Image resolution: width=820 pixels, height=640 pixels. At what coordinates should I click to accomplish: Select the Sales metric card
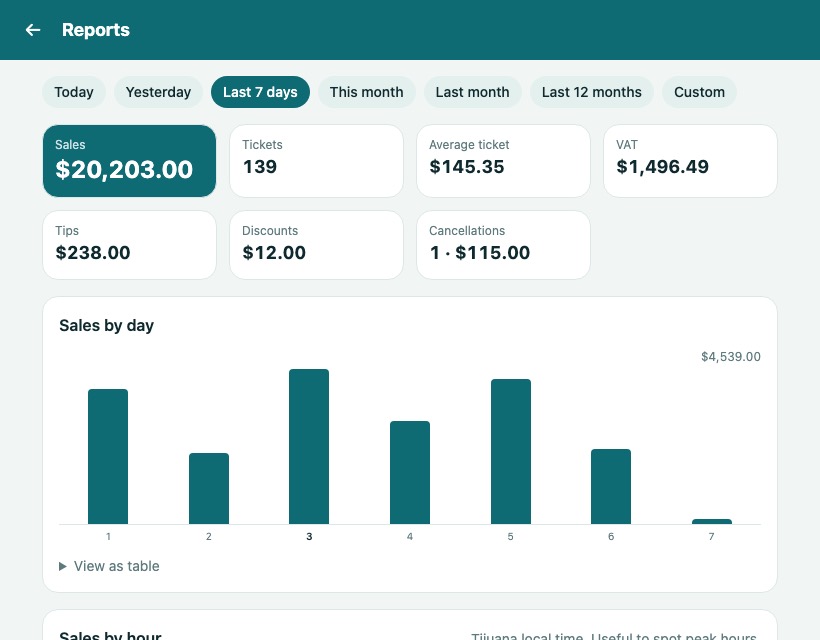pyautogui.click(x=129, y=161)
